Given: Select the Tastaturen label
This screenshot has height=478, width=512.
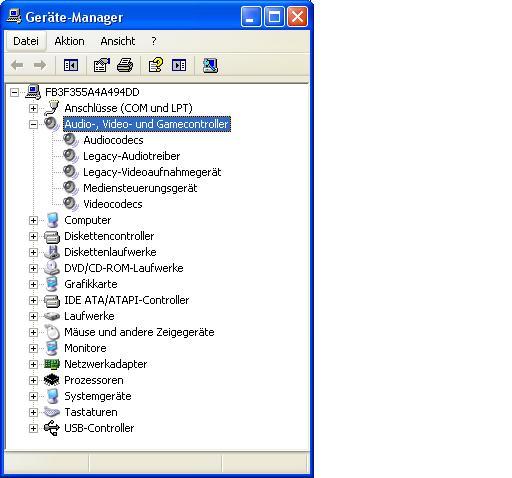Looking at the screenshot, I should pos(91,412).
